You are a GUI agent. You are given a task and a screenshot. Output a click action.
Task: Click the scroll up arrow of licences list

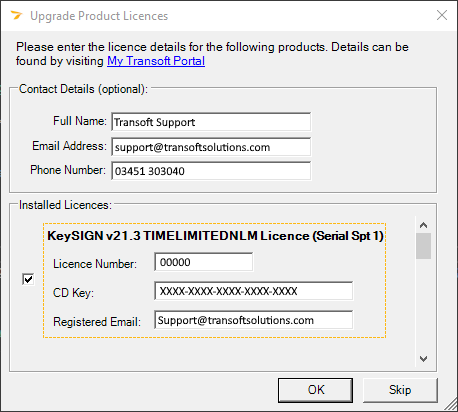click(423, 225)
